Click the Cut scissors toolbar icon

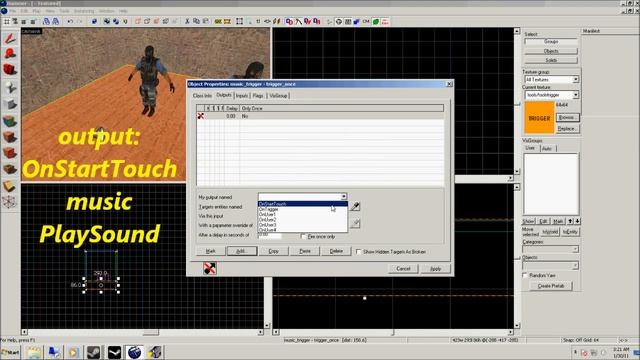tap(187, 21)
